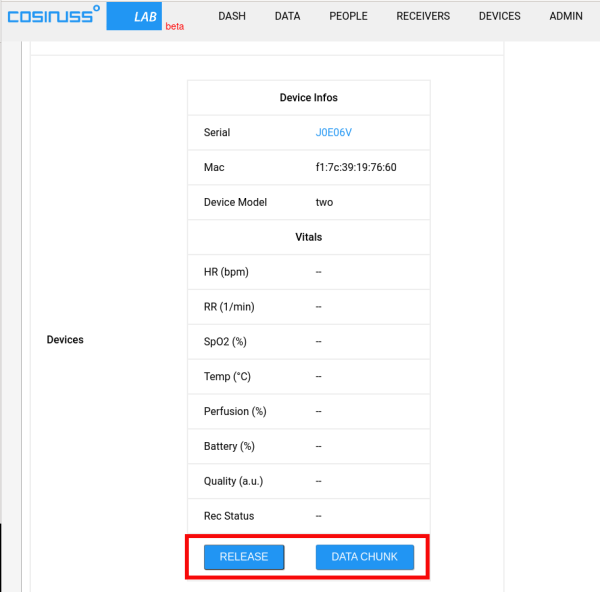This screenshot has height=592, width=600.
Task: Click the Mac address f1:7c:39:19:76:60
Action: coord(356,167)
